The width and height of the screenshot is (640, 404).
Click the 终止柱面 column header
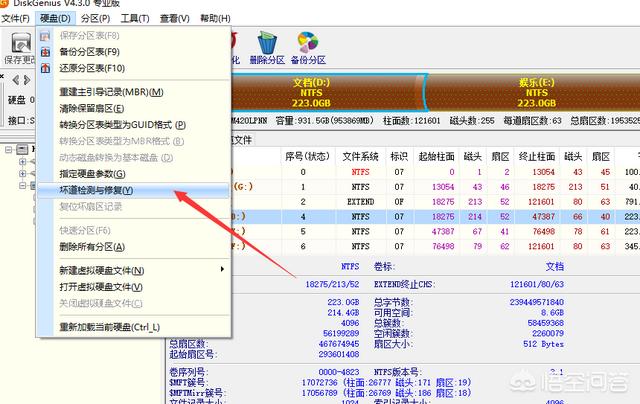pos(537,157)
